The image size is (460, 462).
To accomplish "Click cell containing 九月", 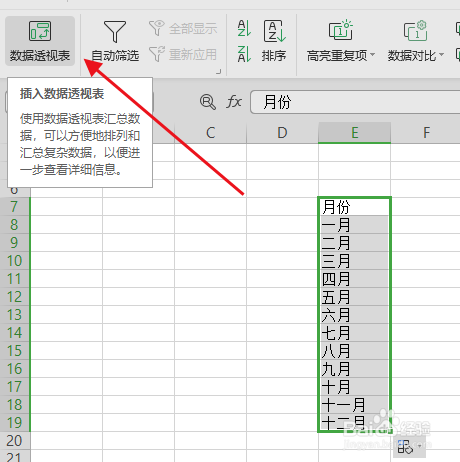I will (354, 369).
